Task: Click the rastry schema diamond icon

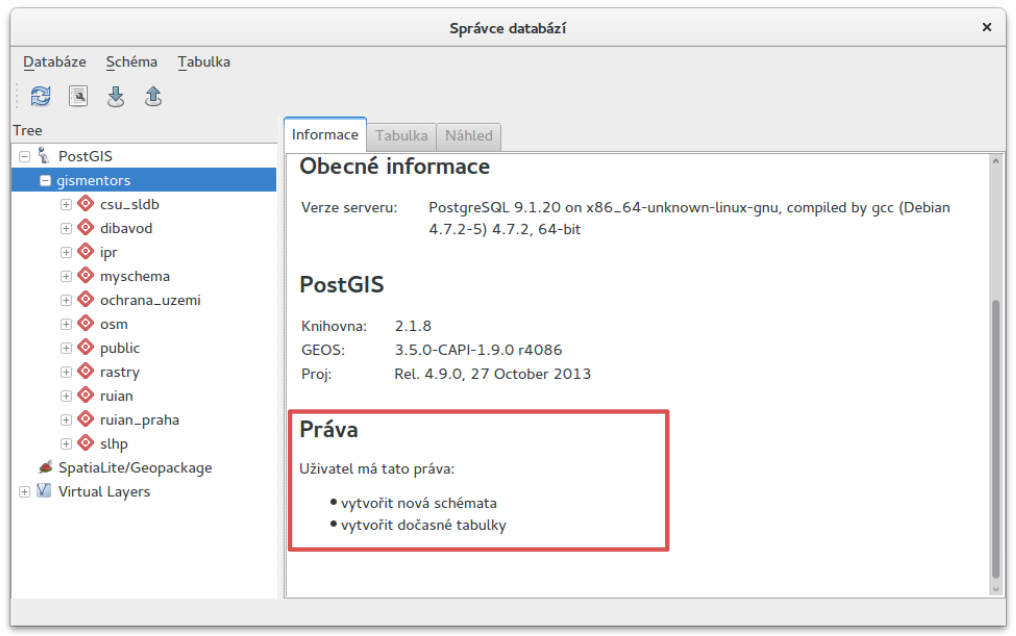Action: (86, 372)
